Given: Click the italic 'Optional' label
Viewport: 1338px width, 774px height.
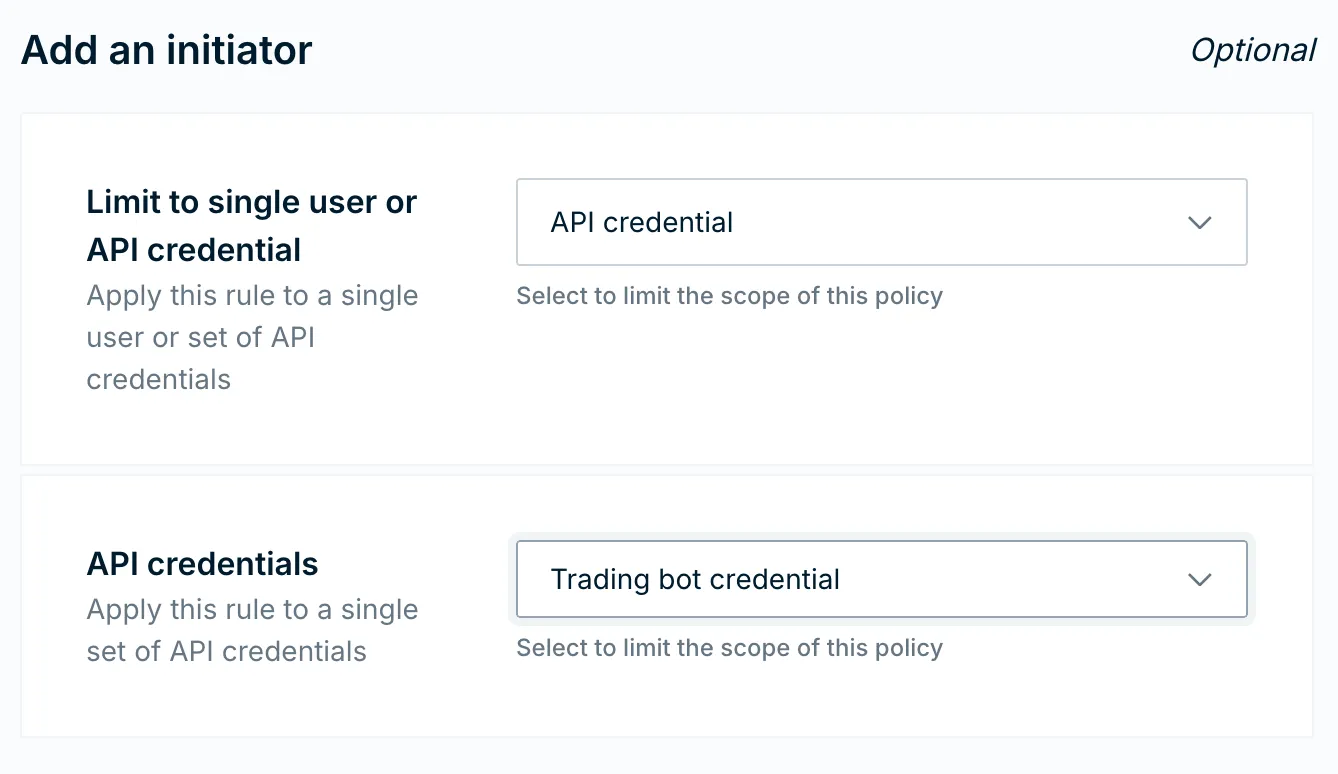Looking at the screenshot, I should (x=1252, y=50).
